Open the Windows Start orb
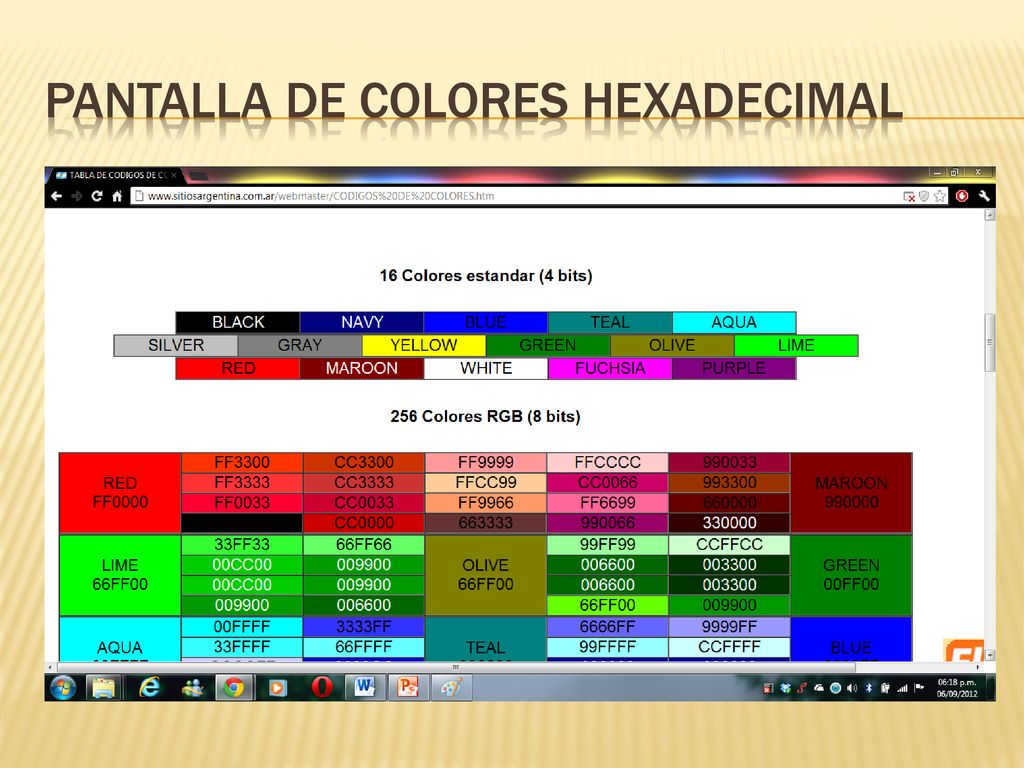Image resolution: width=1024 pixels, height=768 pixels. [63, 688]
